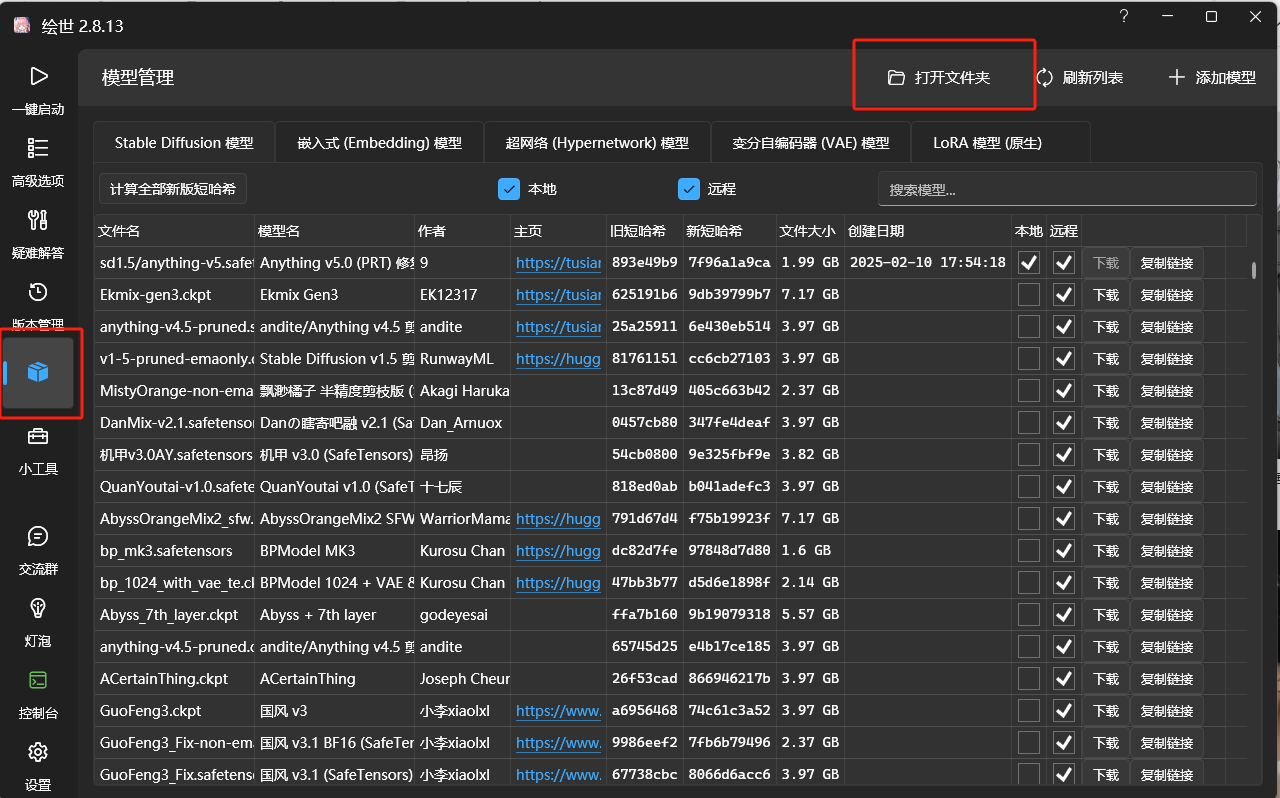
Task: Open the 设置 settings gear icon
Action: [x=38, y=752]
